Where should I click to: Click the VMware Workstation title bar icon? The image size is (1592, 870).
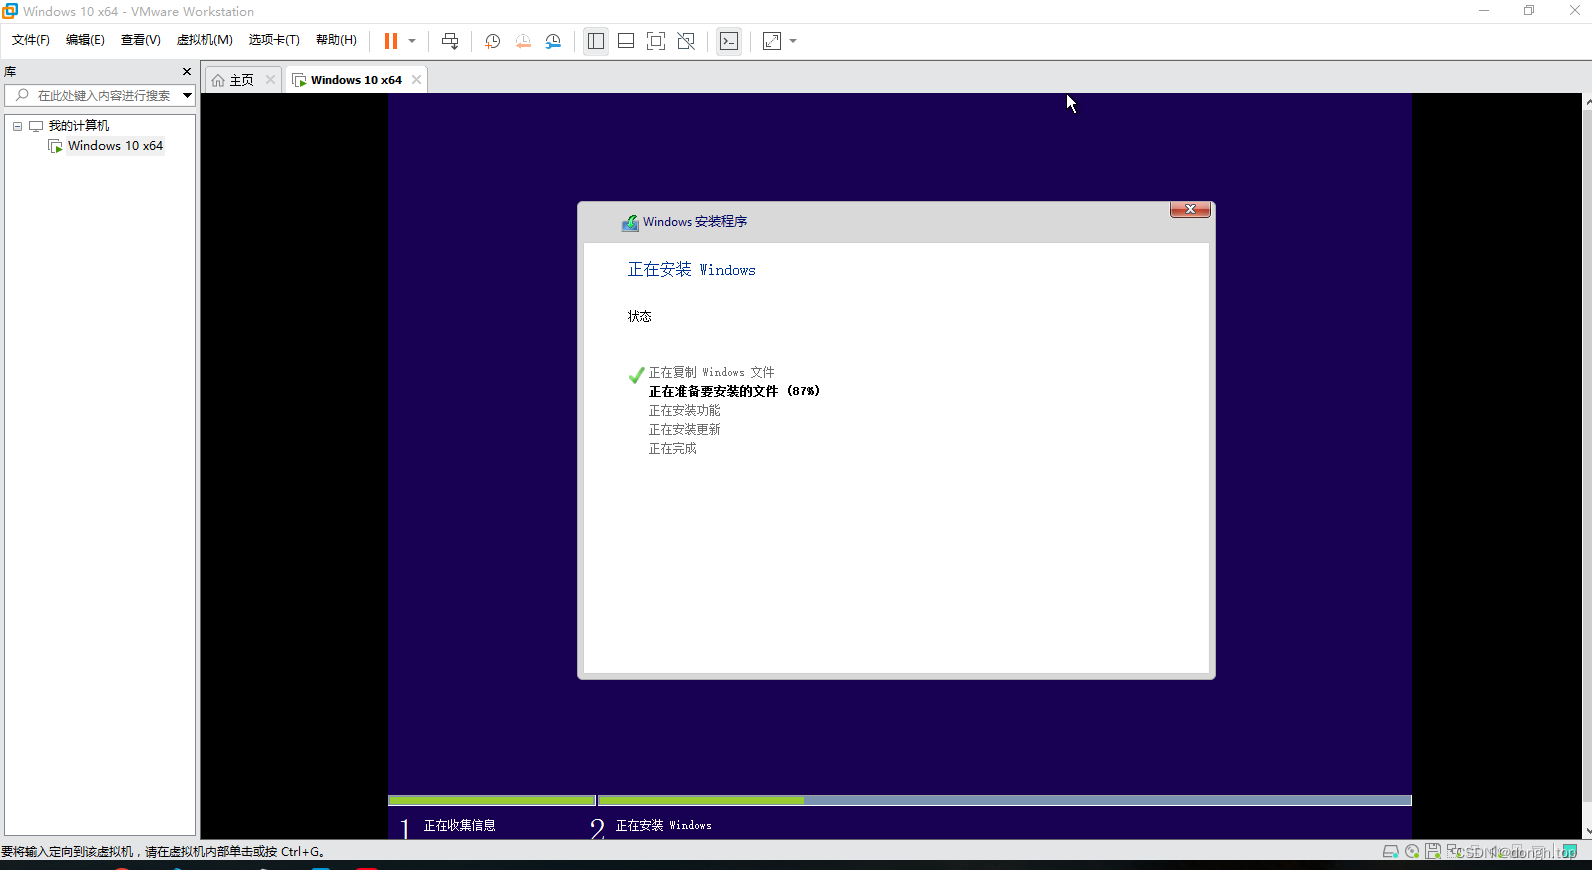(10, 11)
